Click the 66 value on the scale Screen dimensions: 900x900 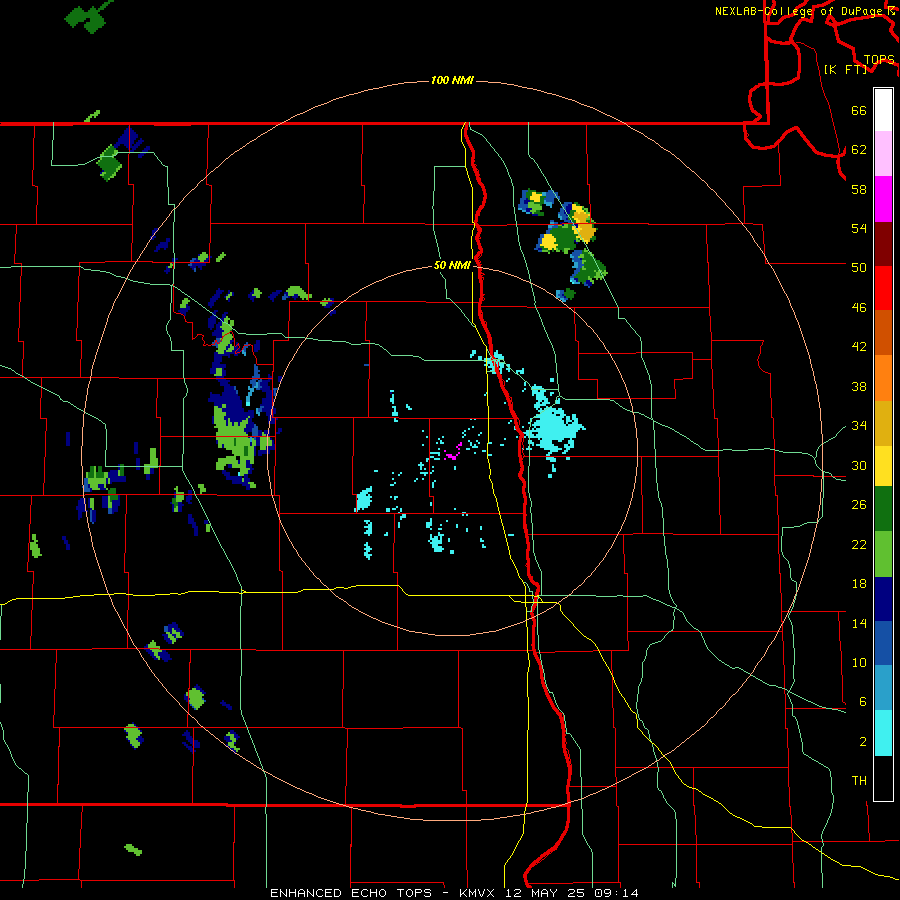coord(859,110)
